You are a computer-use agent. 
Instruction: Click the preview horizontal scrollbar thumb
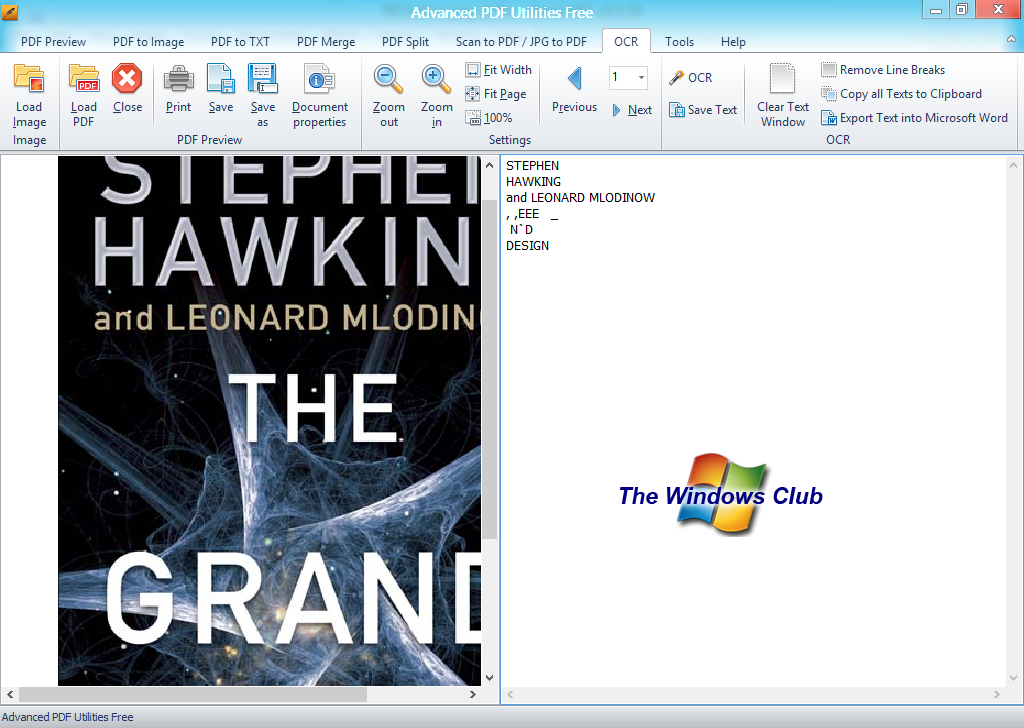pos(193,695)
